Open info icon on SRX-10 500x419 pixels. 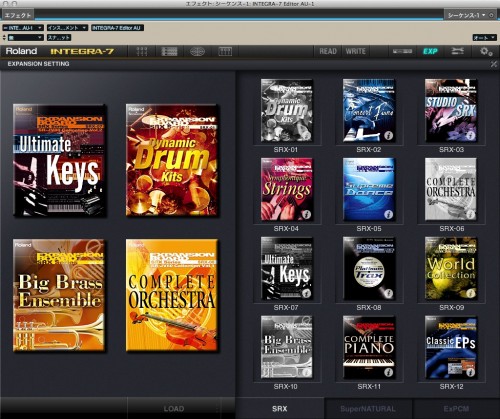(306, 372)
